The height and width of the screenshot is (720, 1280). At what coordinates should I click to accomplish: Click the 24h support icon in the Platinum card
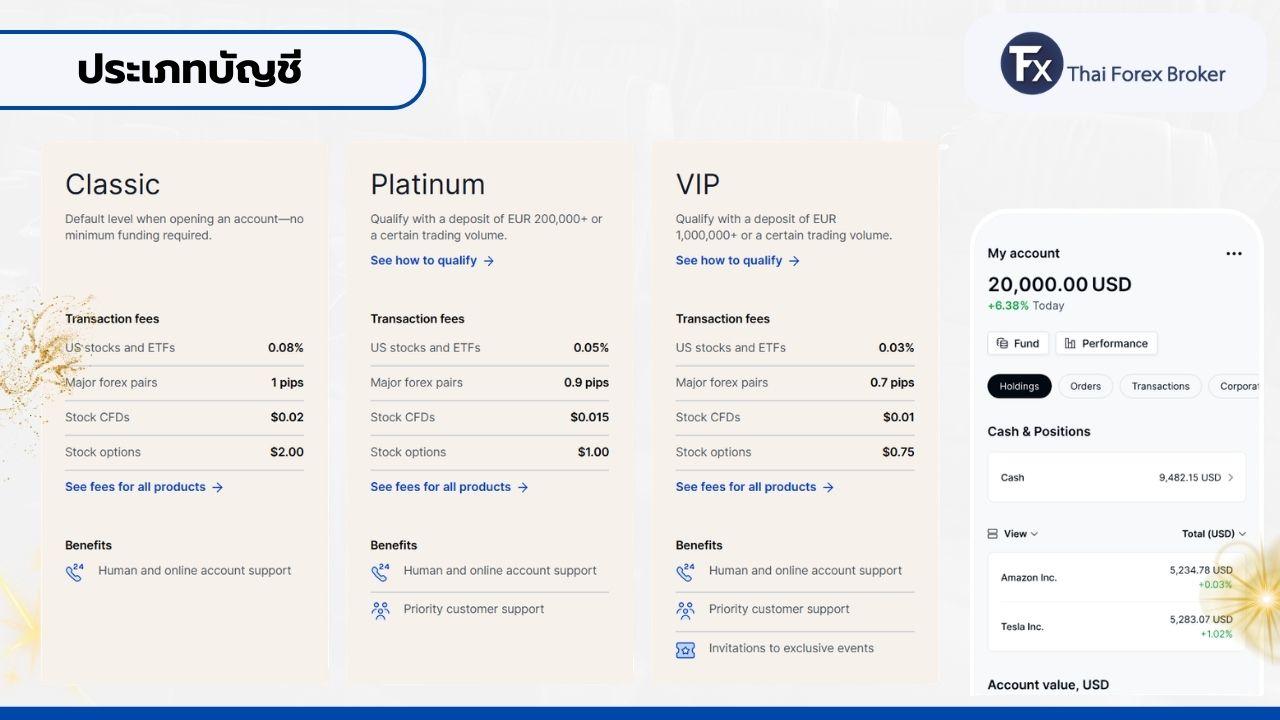[380, 572]
